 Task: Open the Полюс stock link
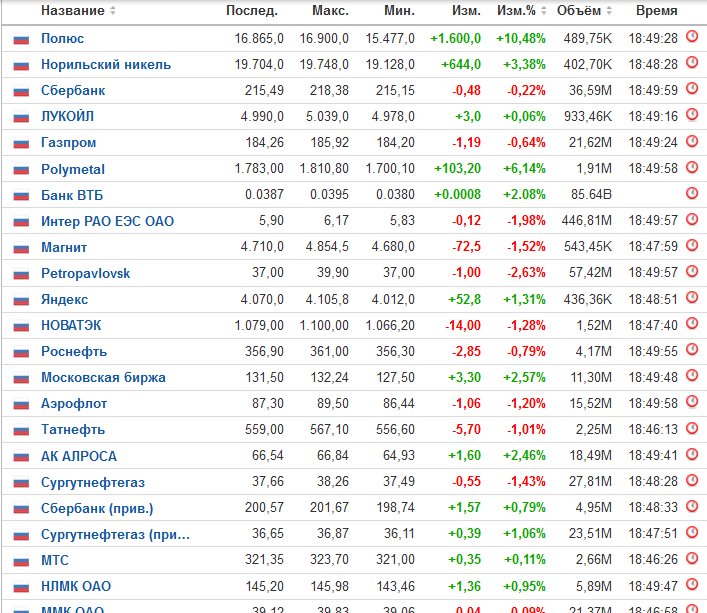(62, 39)
